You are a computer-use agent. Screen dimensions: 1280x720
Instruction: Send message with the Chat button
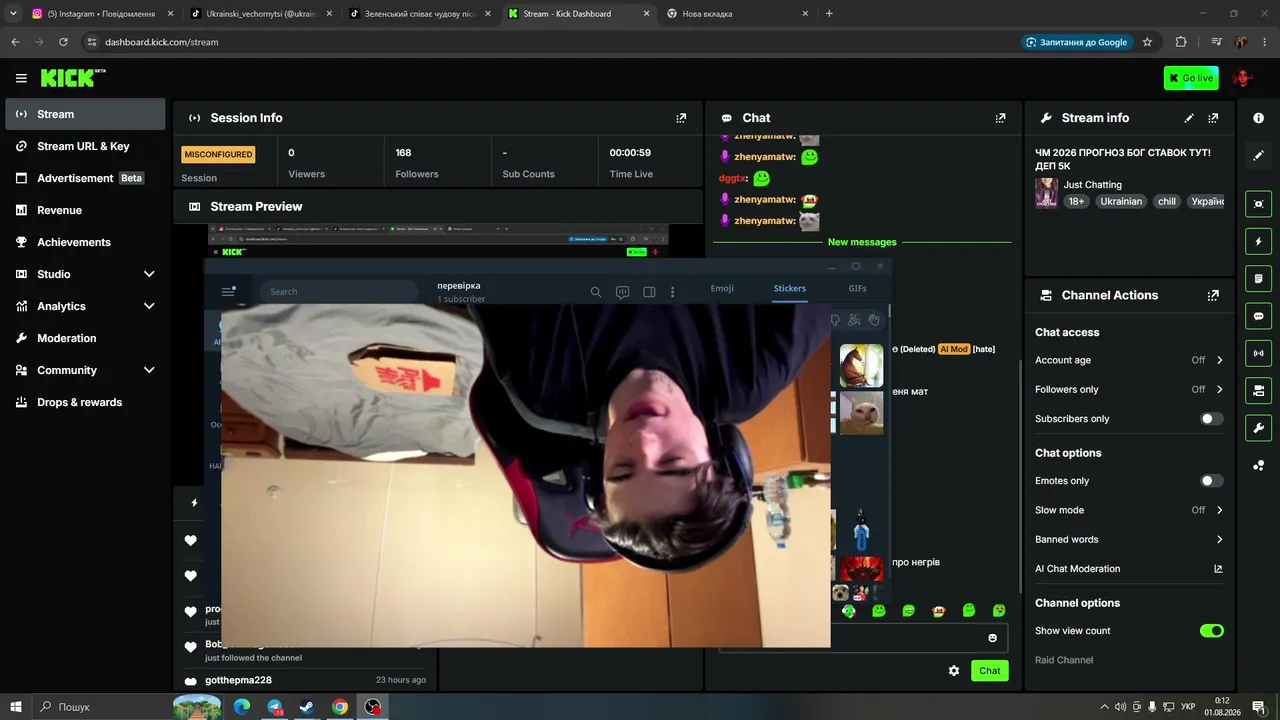point(989,671)
